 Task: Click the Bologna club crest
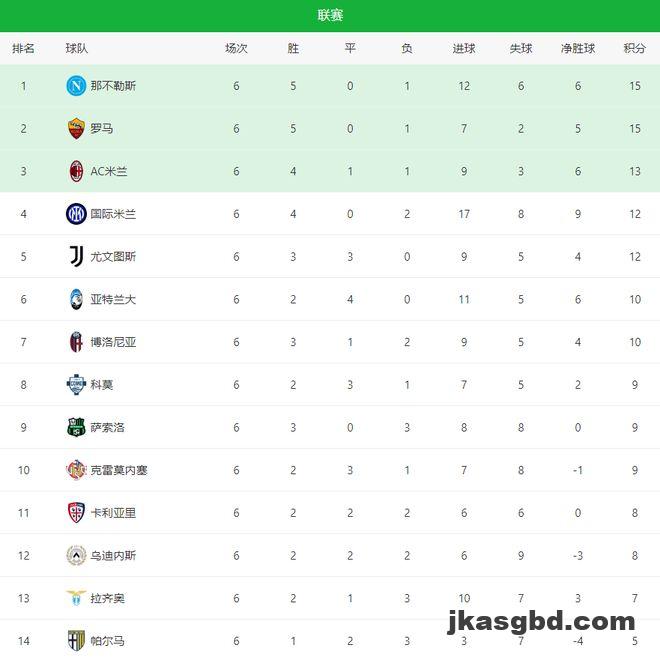(x=76, y=342)
